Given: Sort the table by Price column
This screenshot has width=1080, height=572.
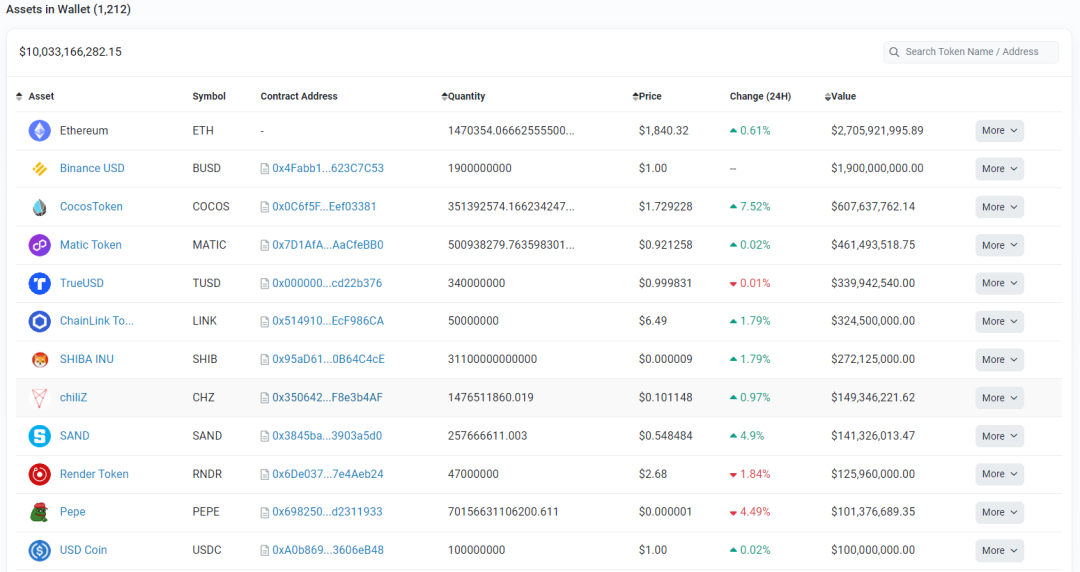Looking at the screenshot, I should (647, 96).
